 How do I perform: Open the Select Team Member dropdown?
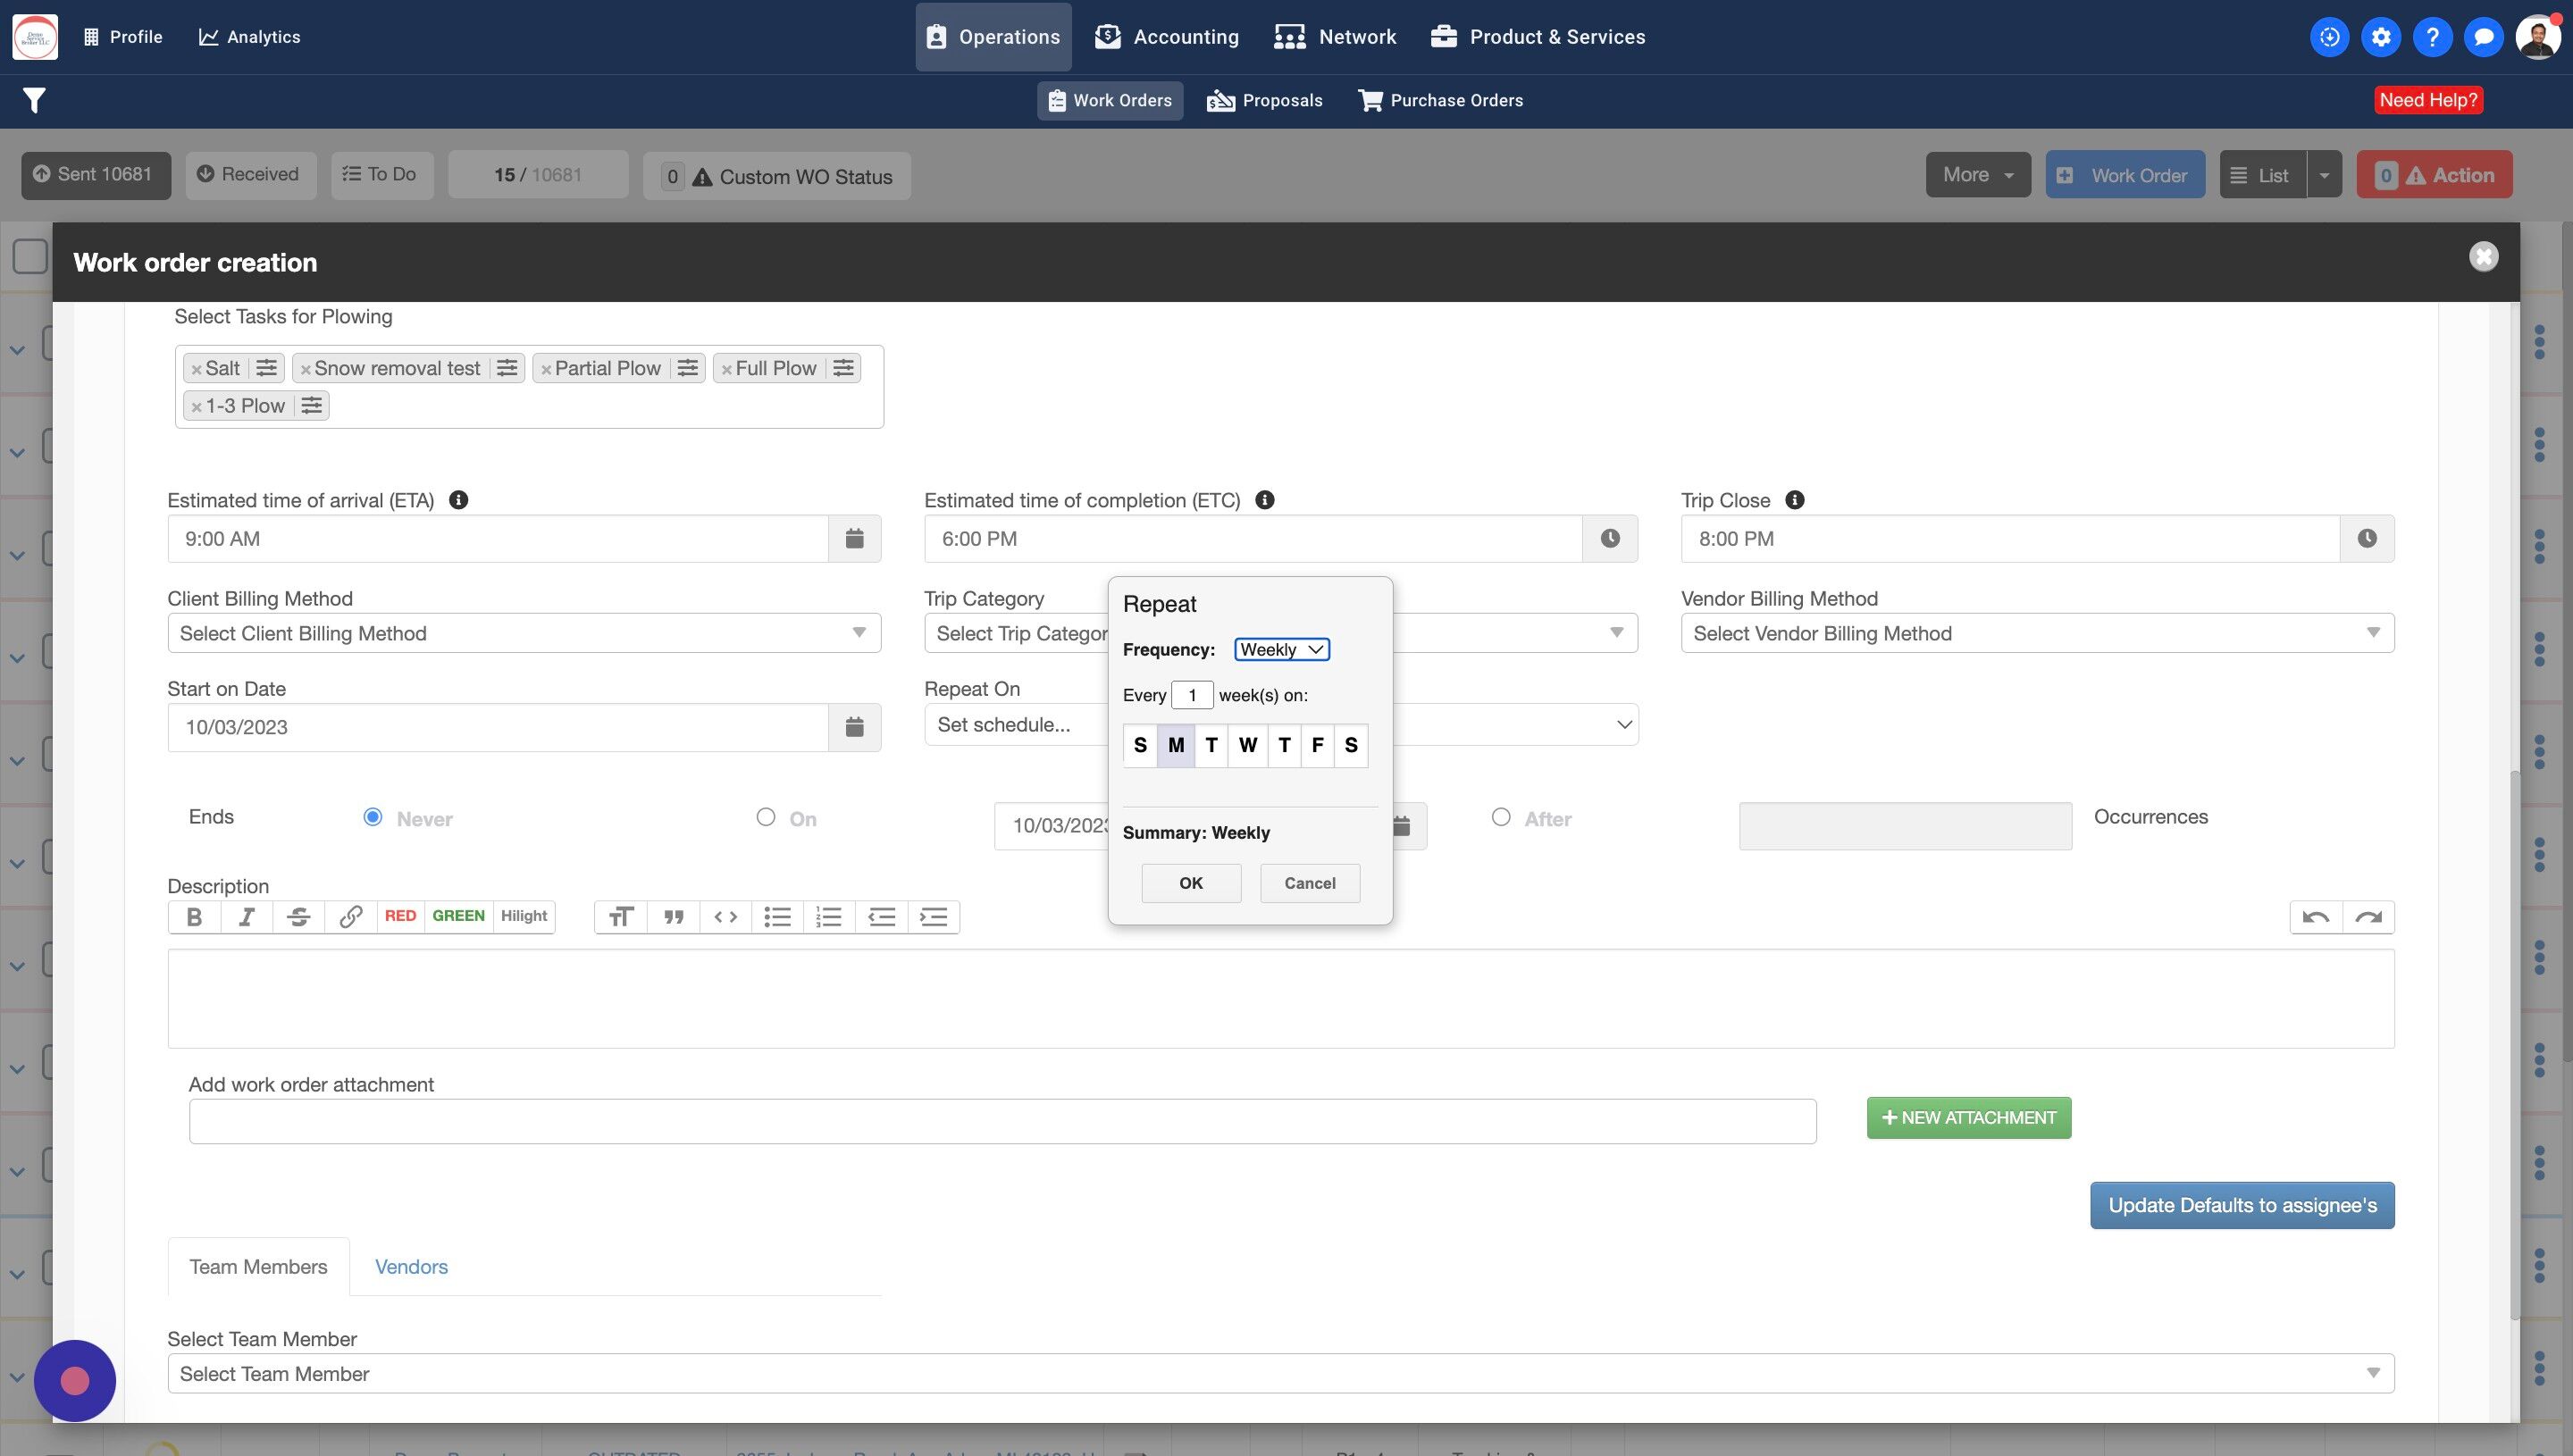[x=1279, y=1373]
